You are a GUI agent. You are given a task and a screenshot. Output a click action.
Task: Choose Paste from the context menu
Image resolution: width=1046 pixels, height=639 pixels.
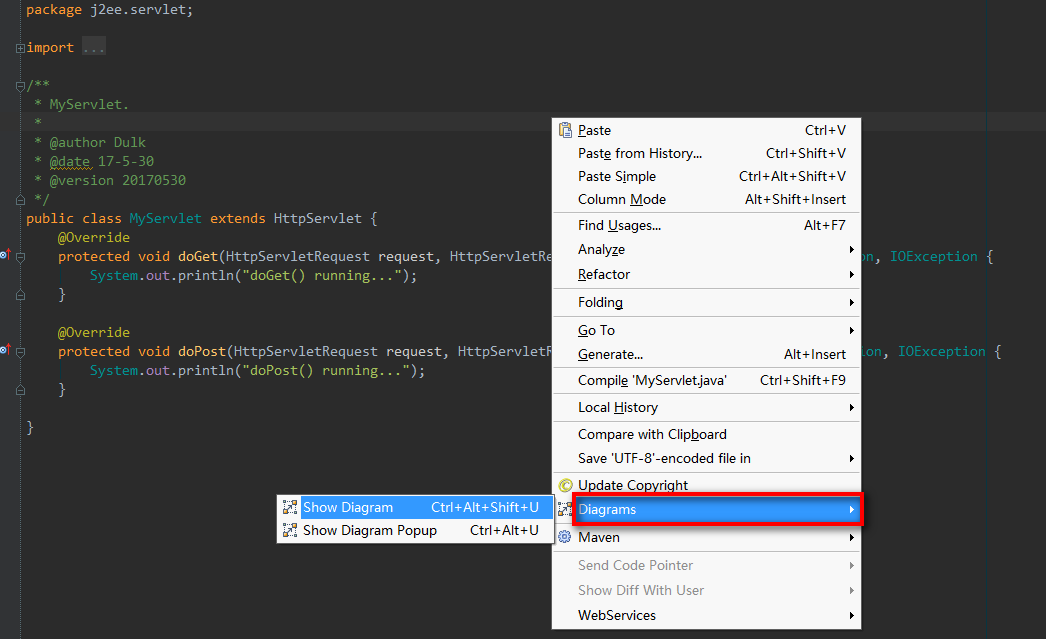click(706, 130)
